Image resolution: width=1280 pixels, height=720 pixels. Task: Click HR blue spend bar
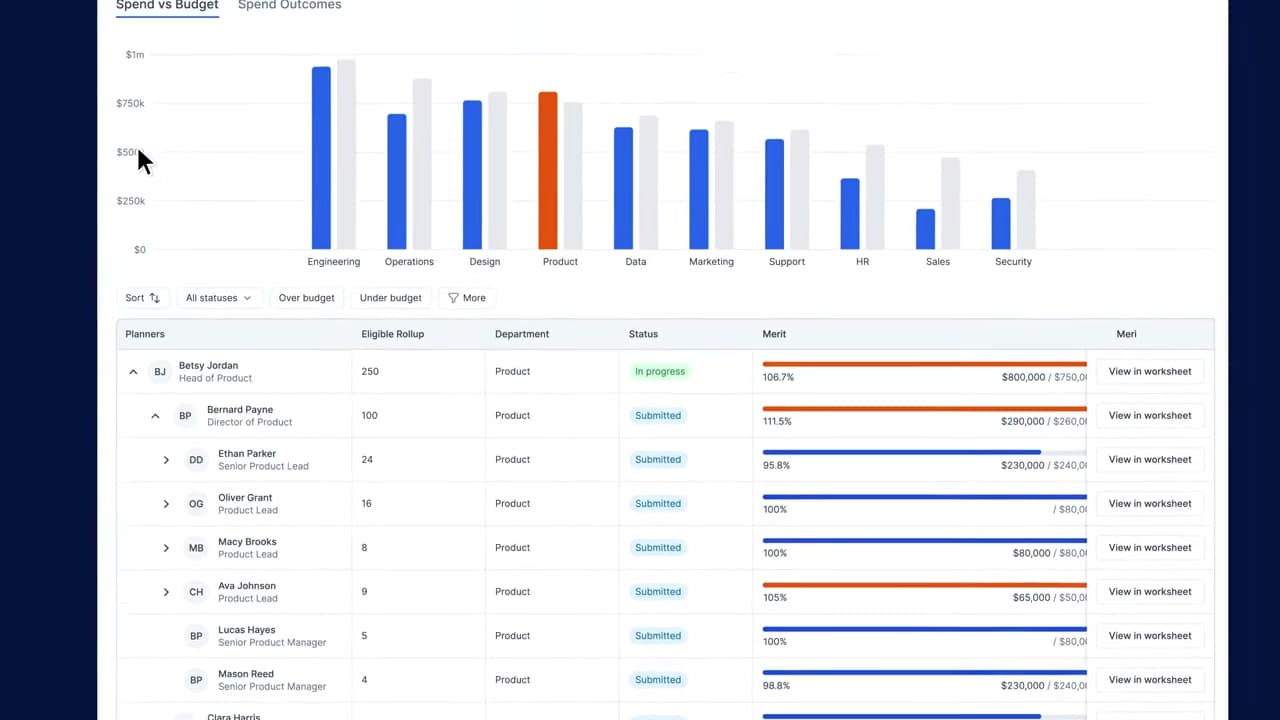[850, 214]
